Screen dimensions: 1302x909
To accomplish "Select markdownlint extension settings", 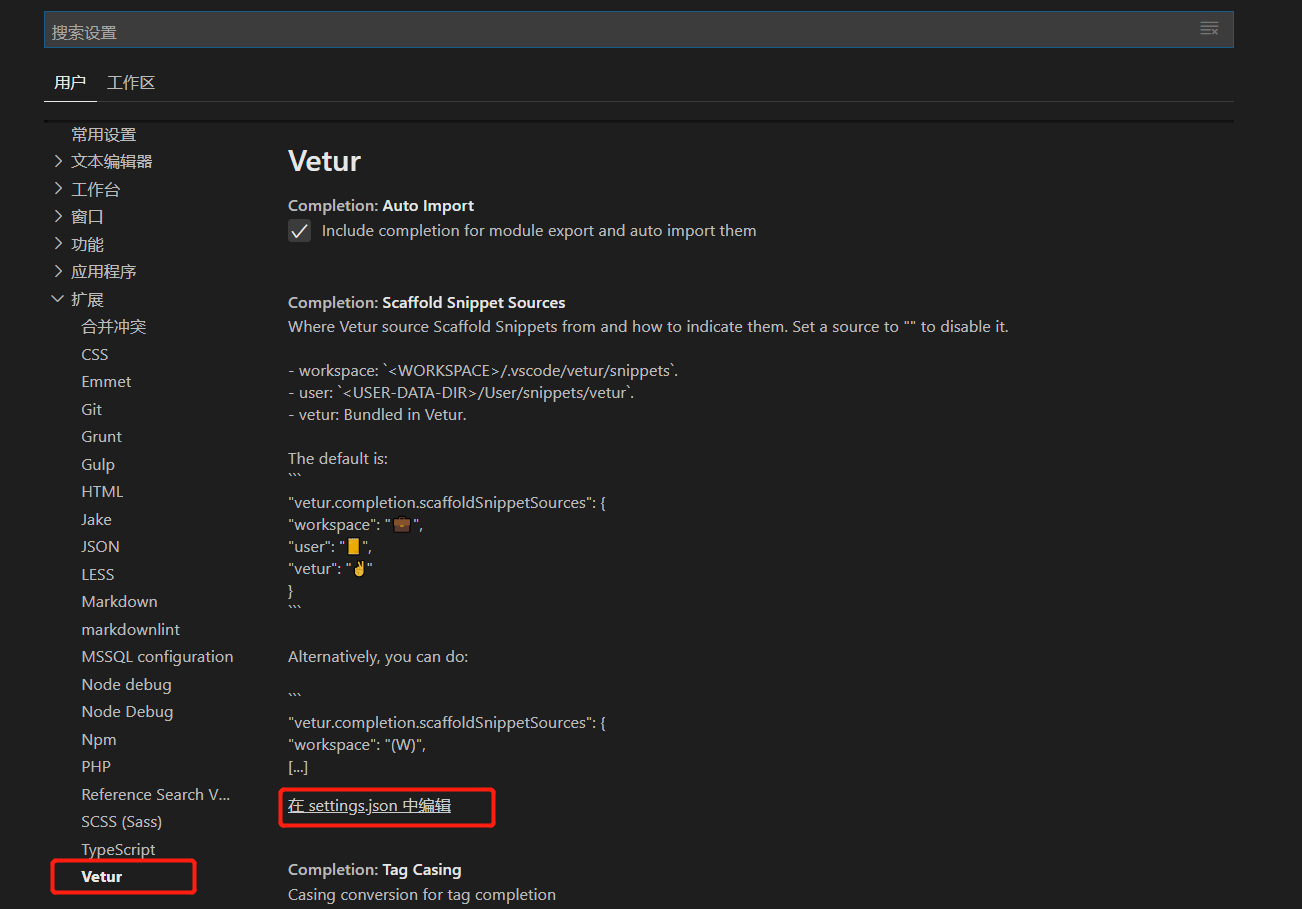I will click(131, 629).
